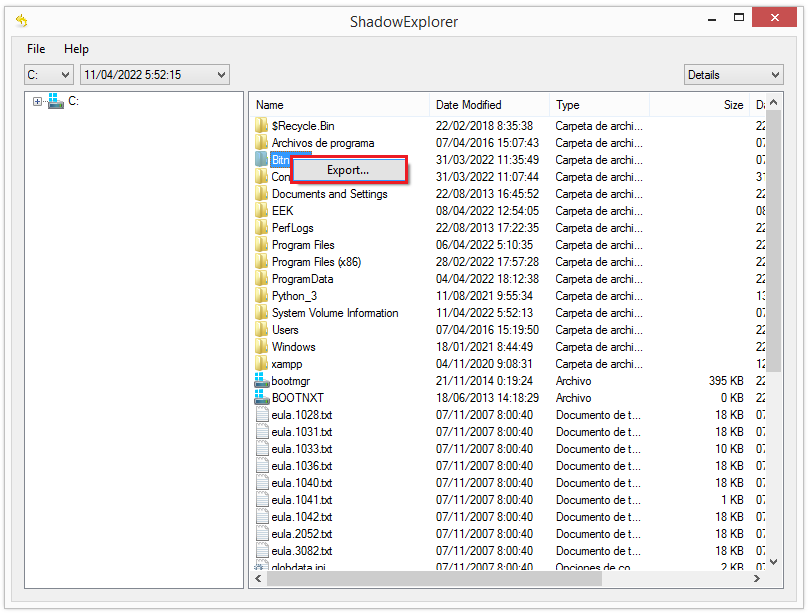
Task: Choose Export... from the context menu
Action: tap(348, 171)
